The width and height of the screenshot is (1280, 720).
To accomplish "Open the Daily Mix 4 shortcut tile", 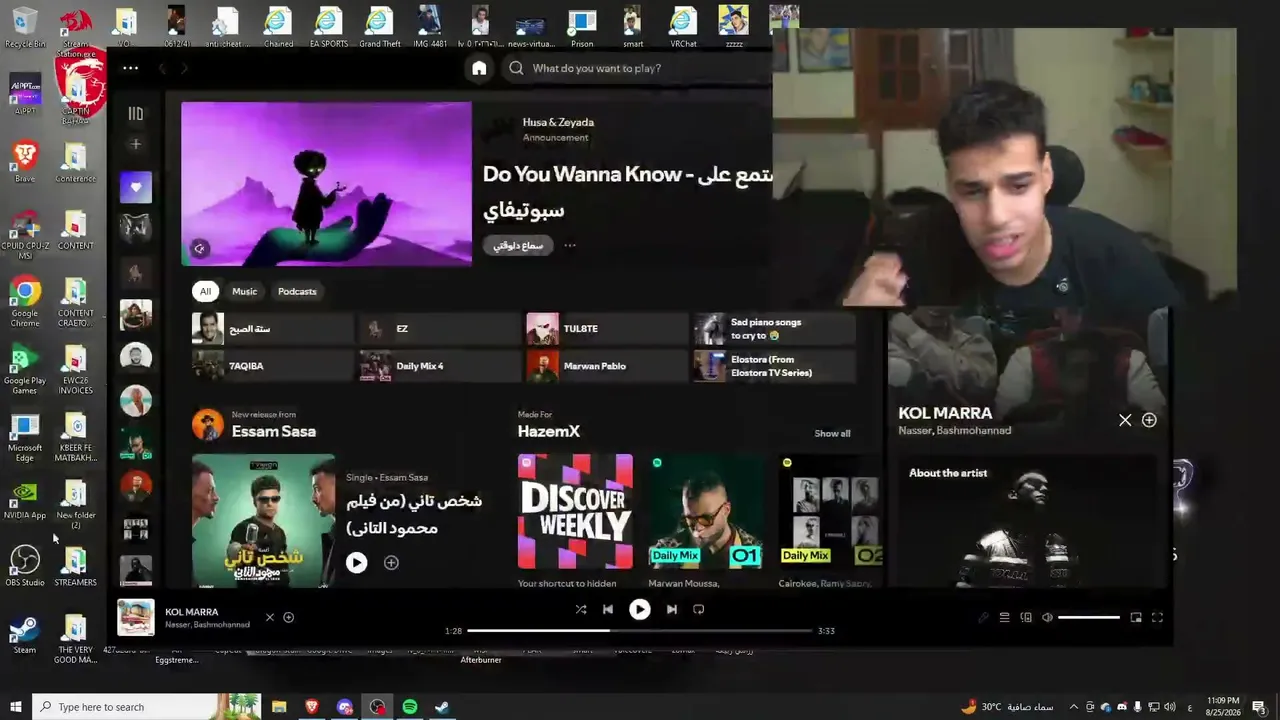I will tap(441, 366).
